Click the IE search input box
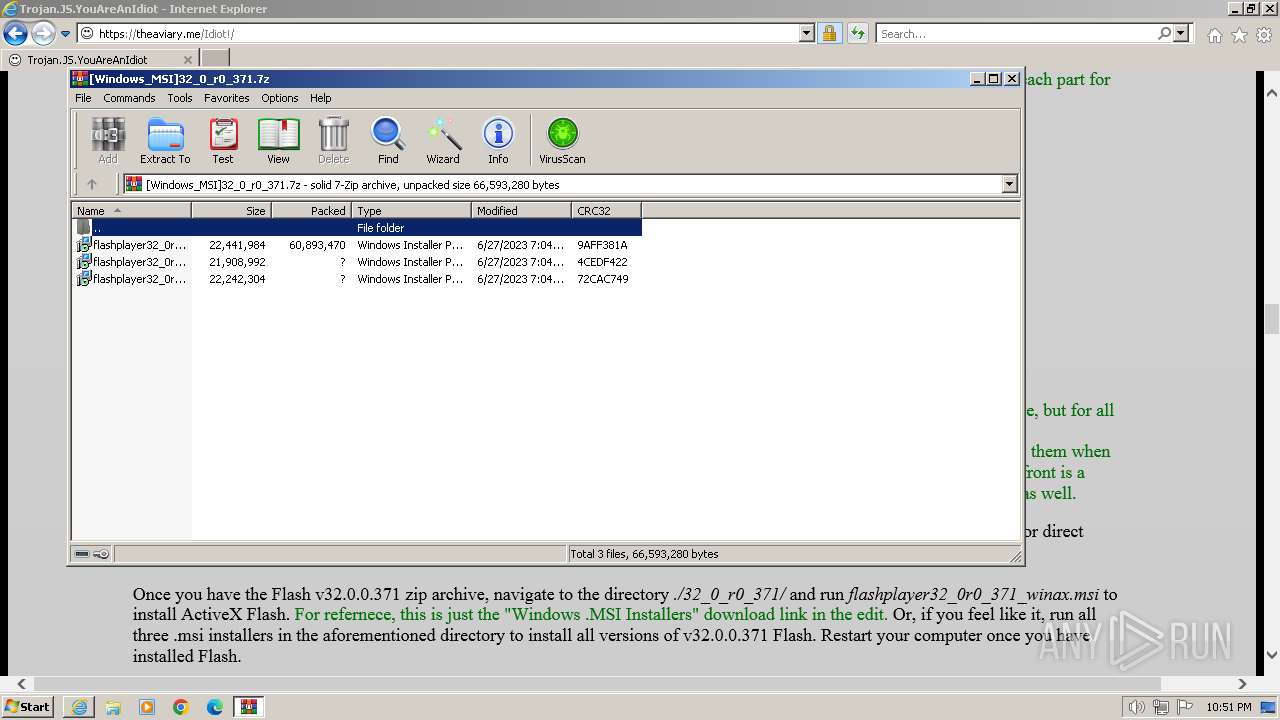Screen dimensions: 1280x720 coord(1017,34)
